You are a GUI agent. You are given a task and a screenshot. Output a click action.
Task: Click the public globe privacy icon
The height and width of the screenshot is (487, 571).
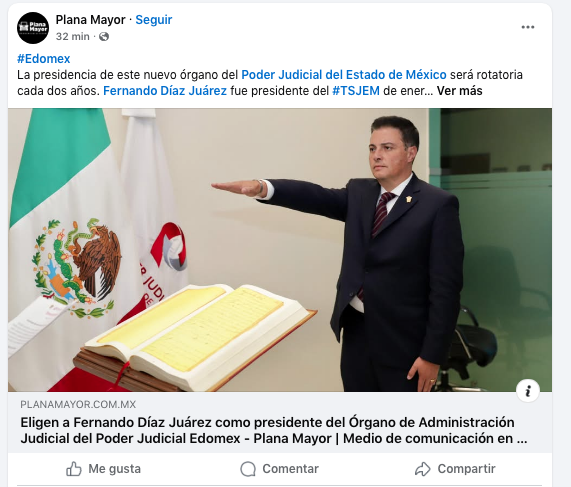(x=104, y=36)
